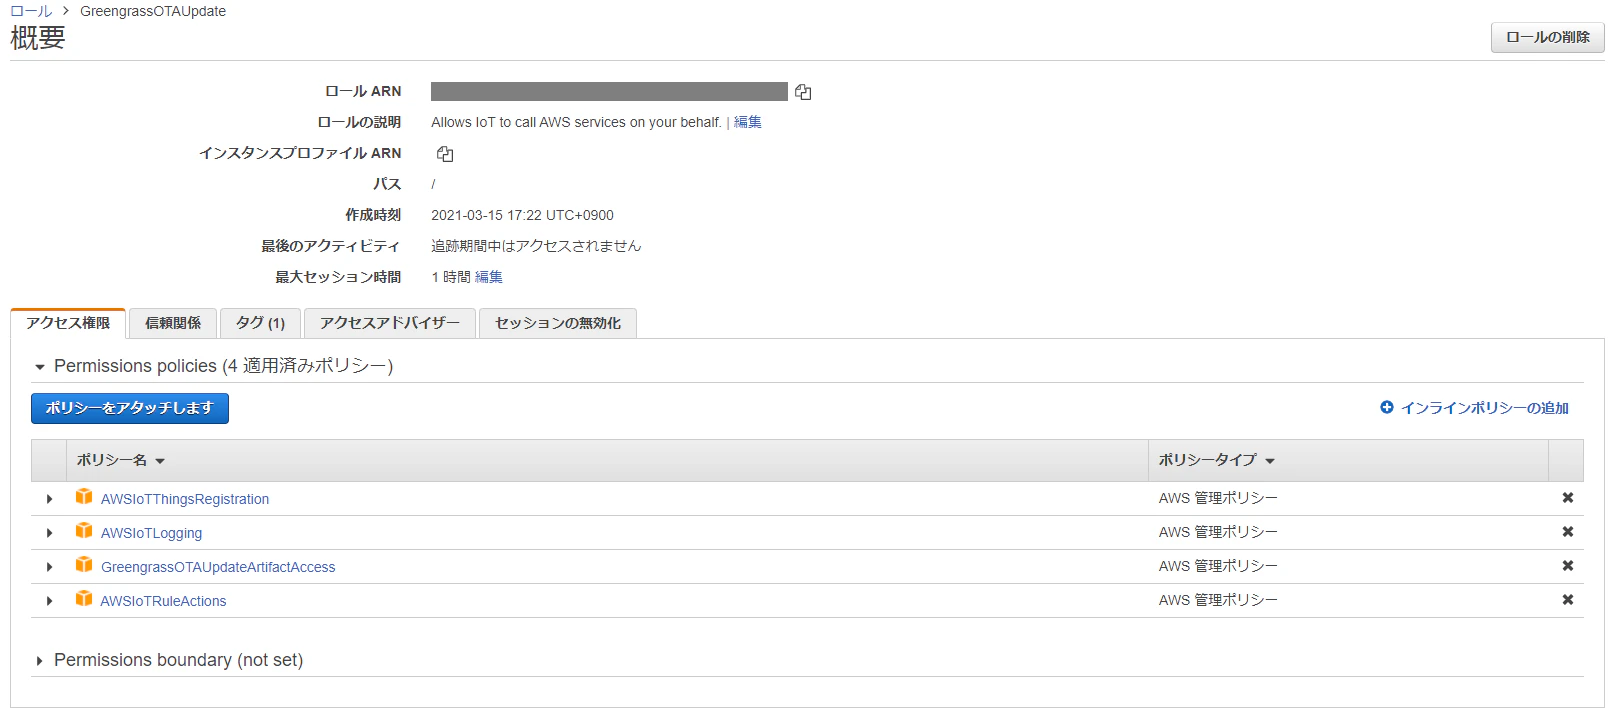Copy the role ARN to clipboard
The width and height of the screenshot is (1610, 713).
[803, 92]
